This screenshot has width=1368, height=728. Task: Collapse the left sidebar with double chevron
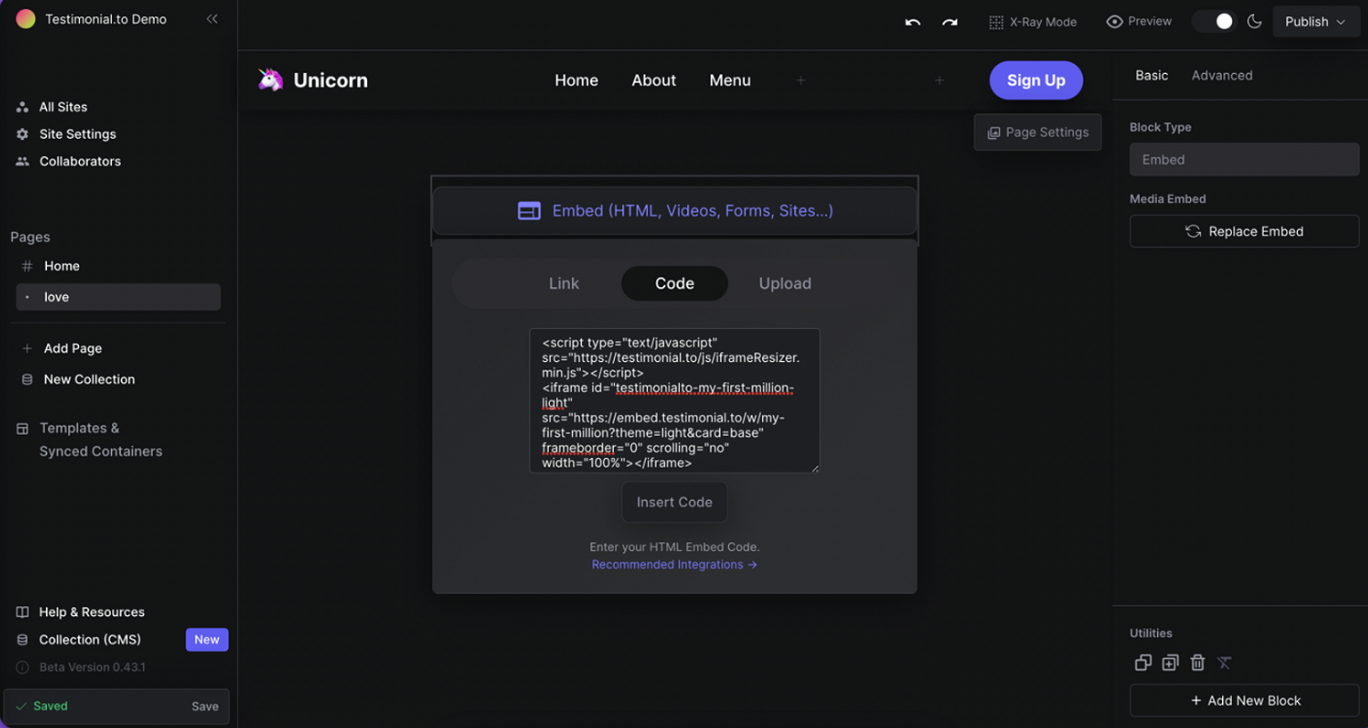tap(212, 19)
